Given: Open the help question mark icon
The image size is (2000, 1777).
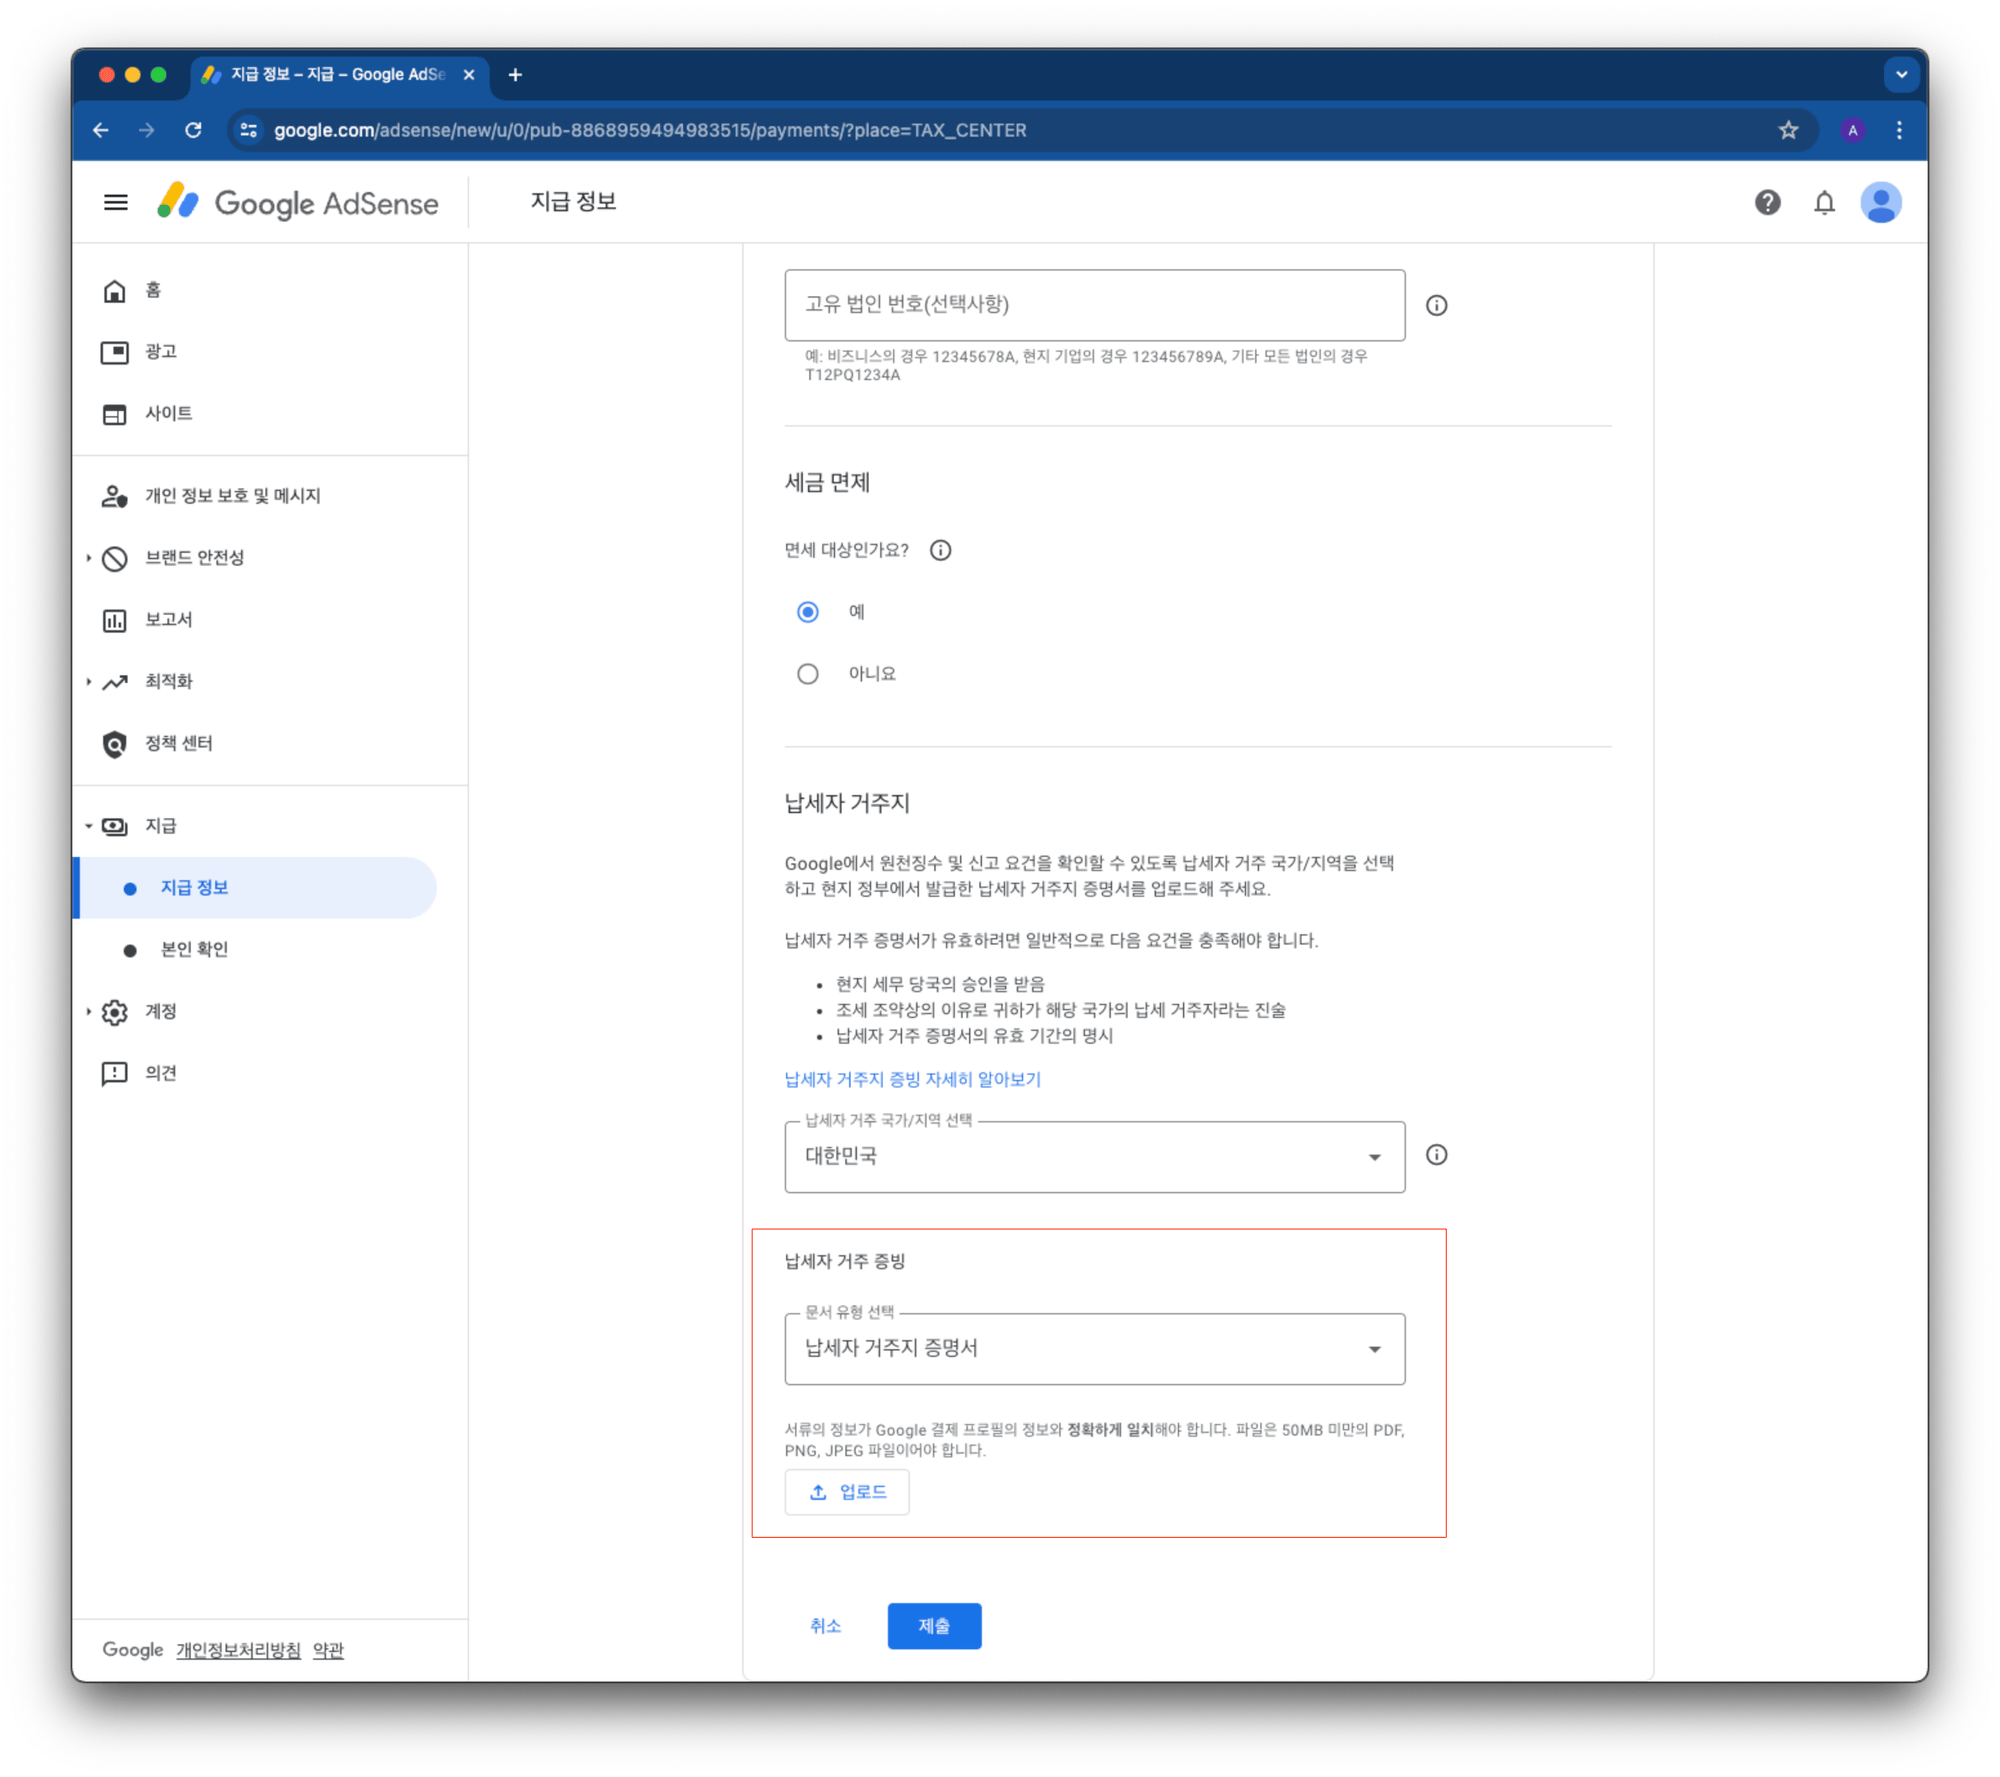Looking at the screenshot, I should [1767, 203].
